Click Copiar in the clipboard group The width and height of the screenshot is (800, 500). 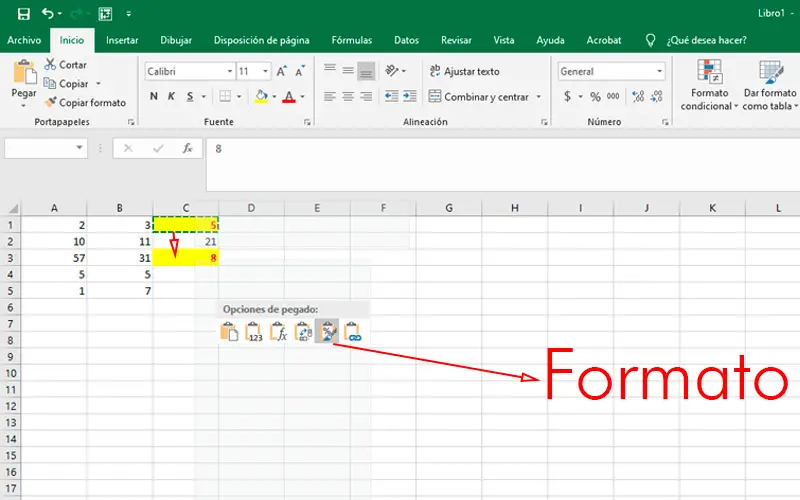click(66, 84)
